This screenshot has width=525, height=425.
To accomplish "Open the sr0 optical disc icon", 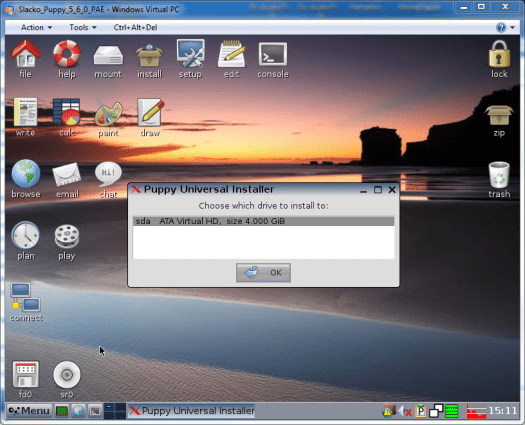I will tap(67, 375).
